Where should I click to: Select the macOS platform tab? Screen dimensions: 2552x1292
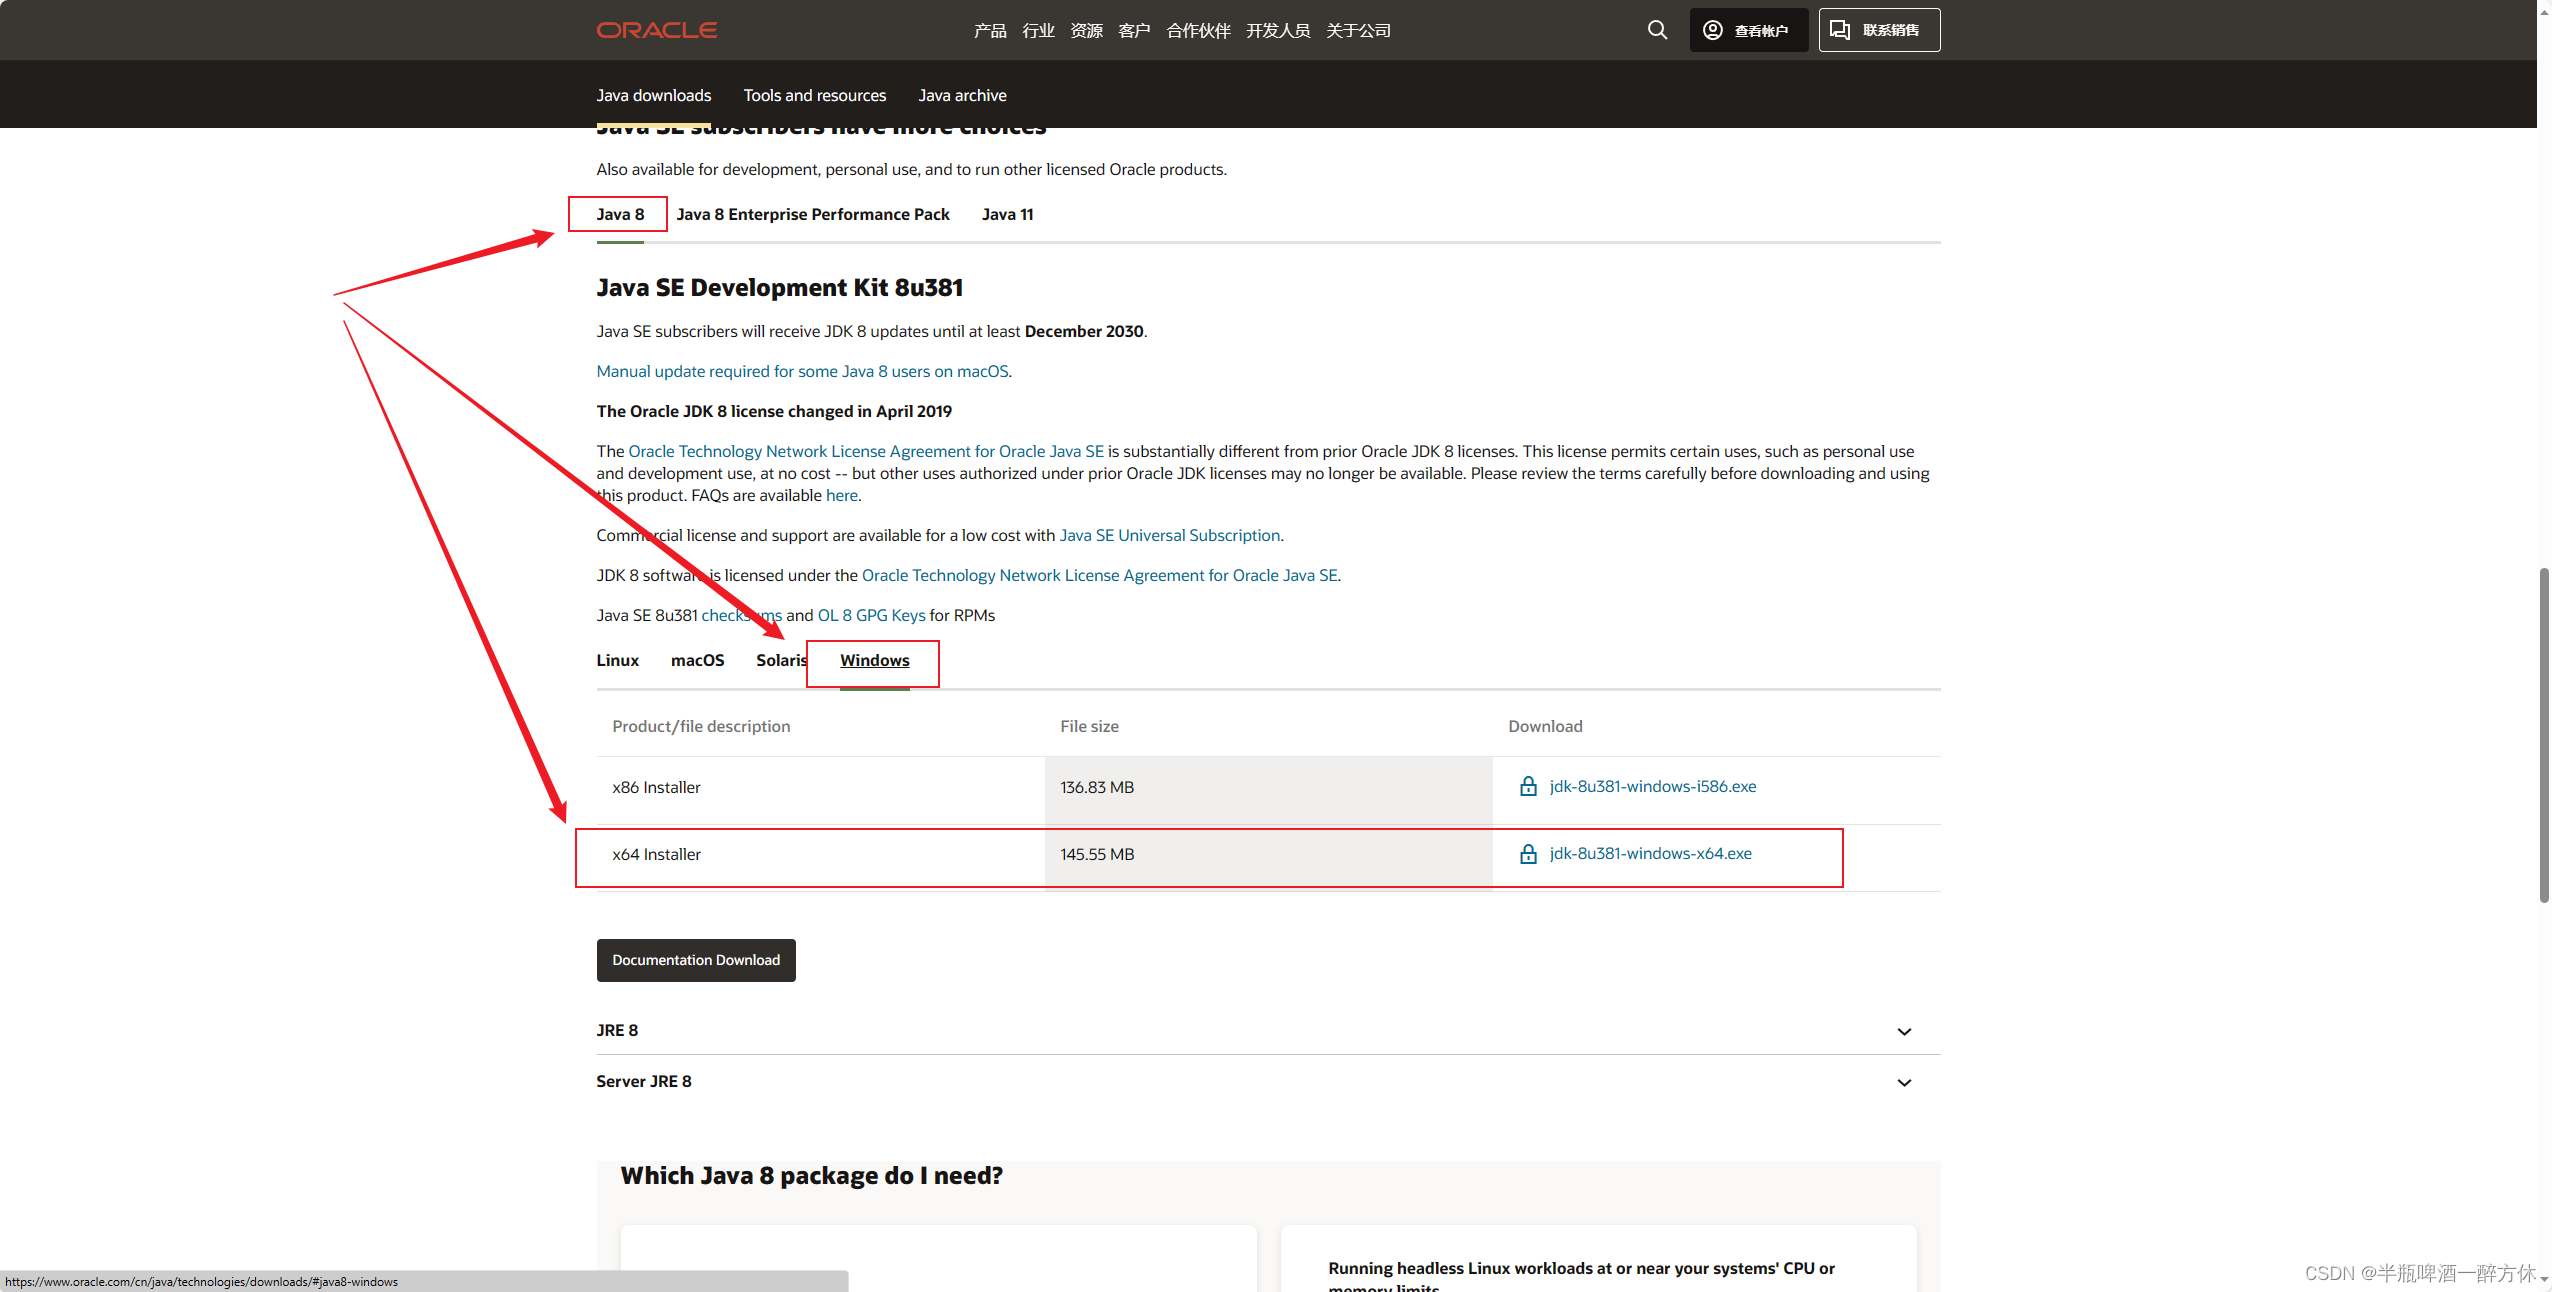tap(697, 660)
